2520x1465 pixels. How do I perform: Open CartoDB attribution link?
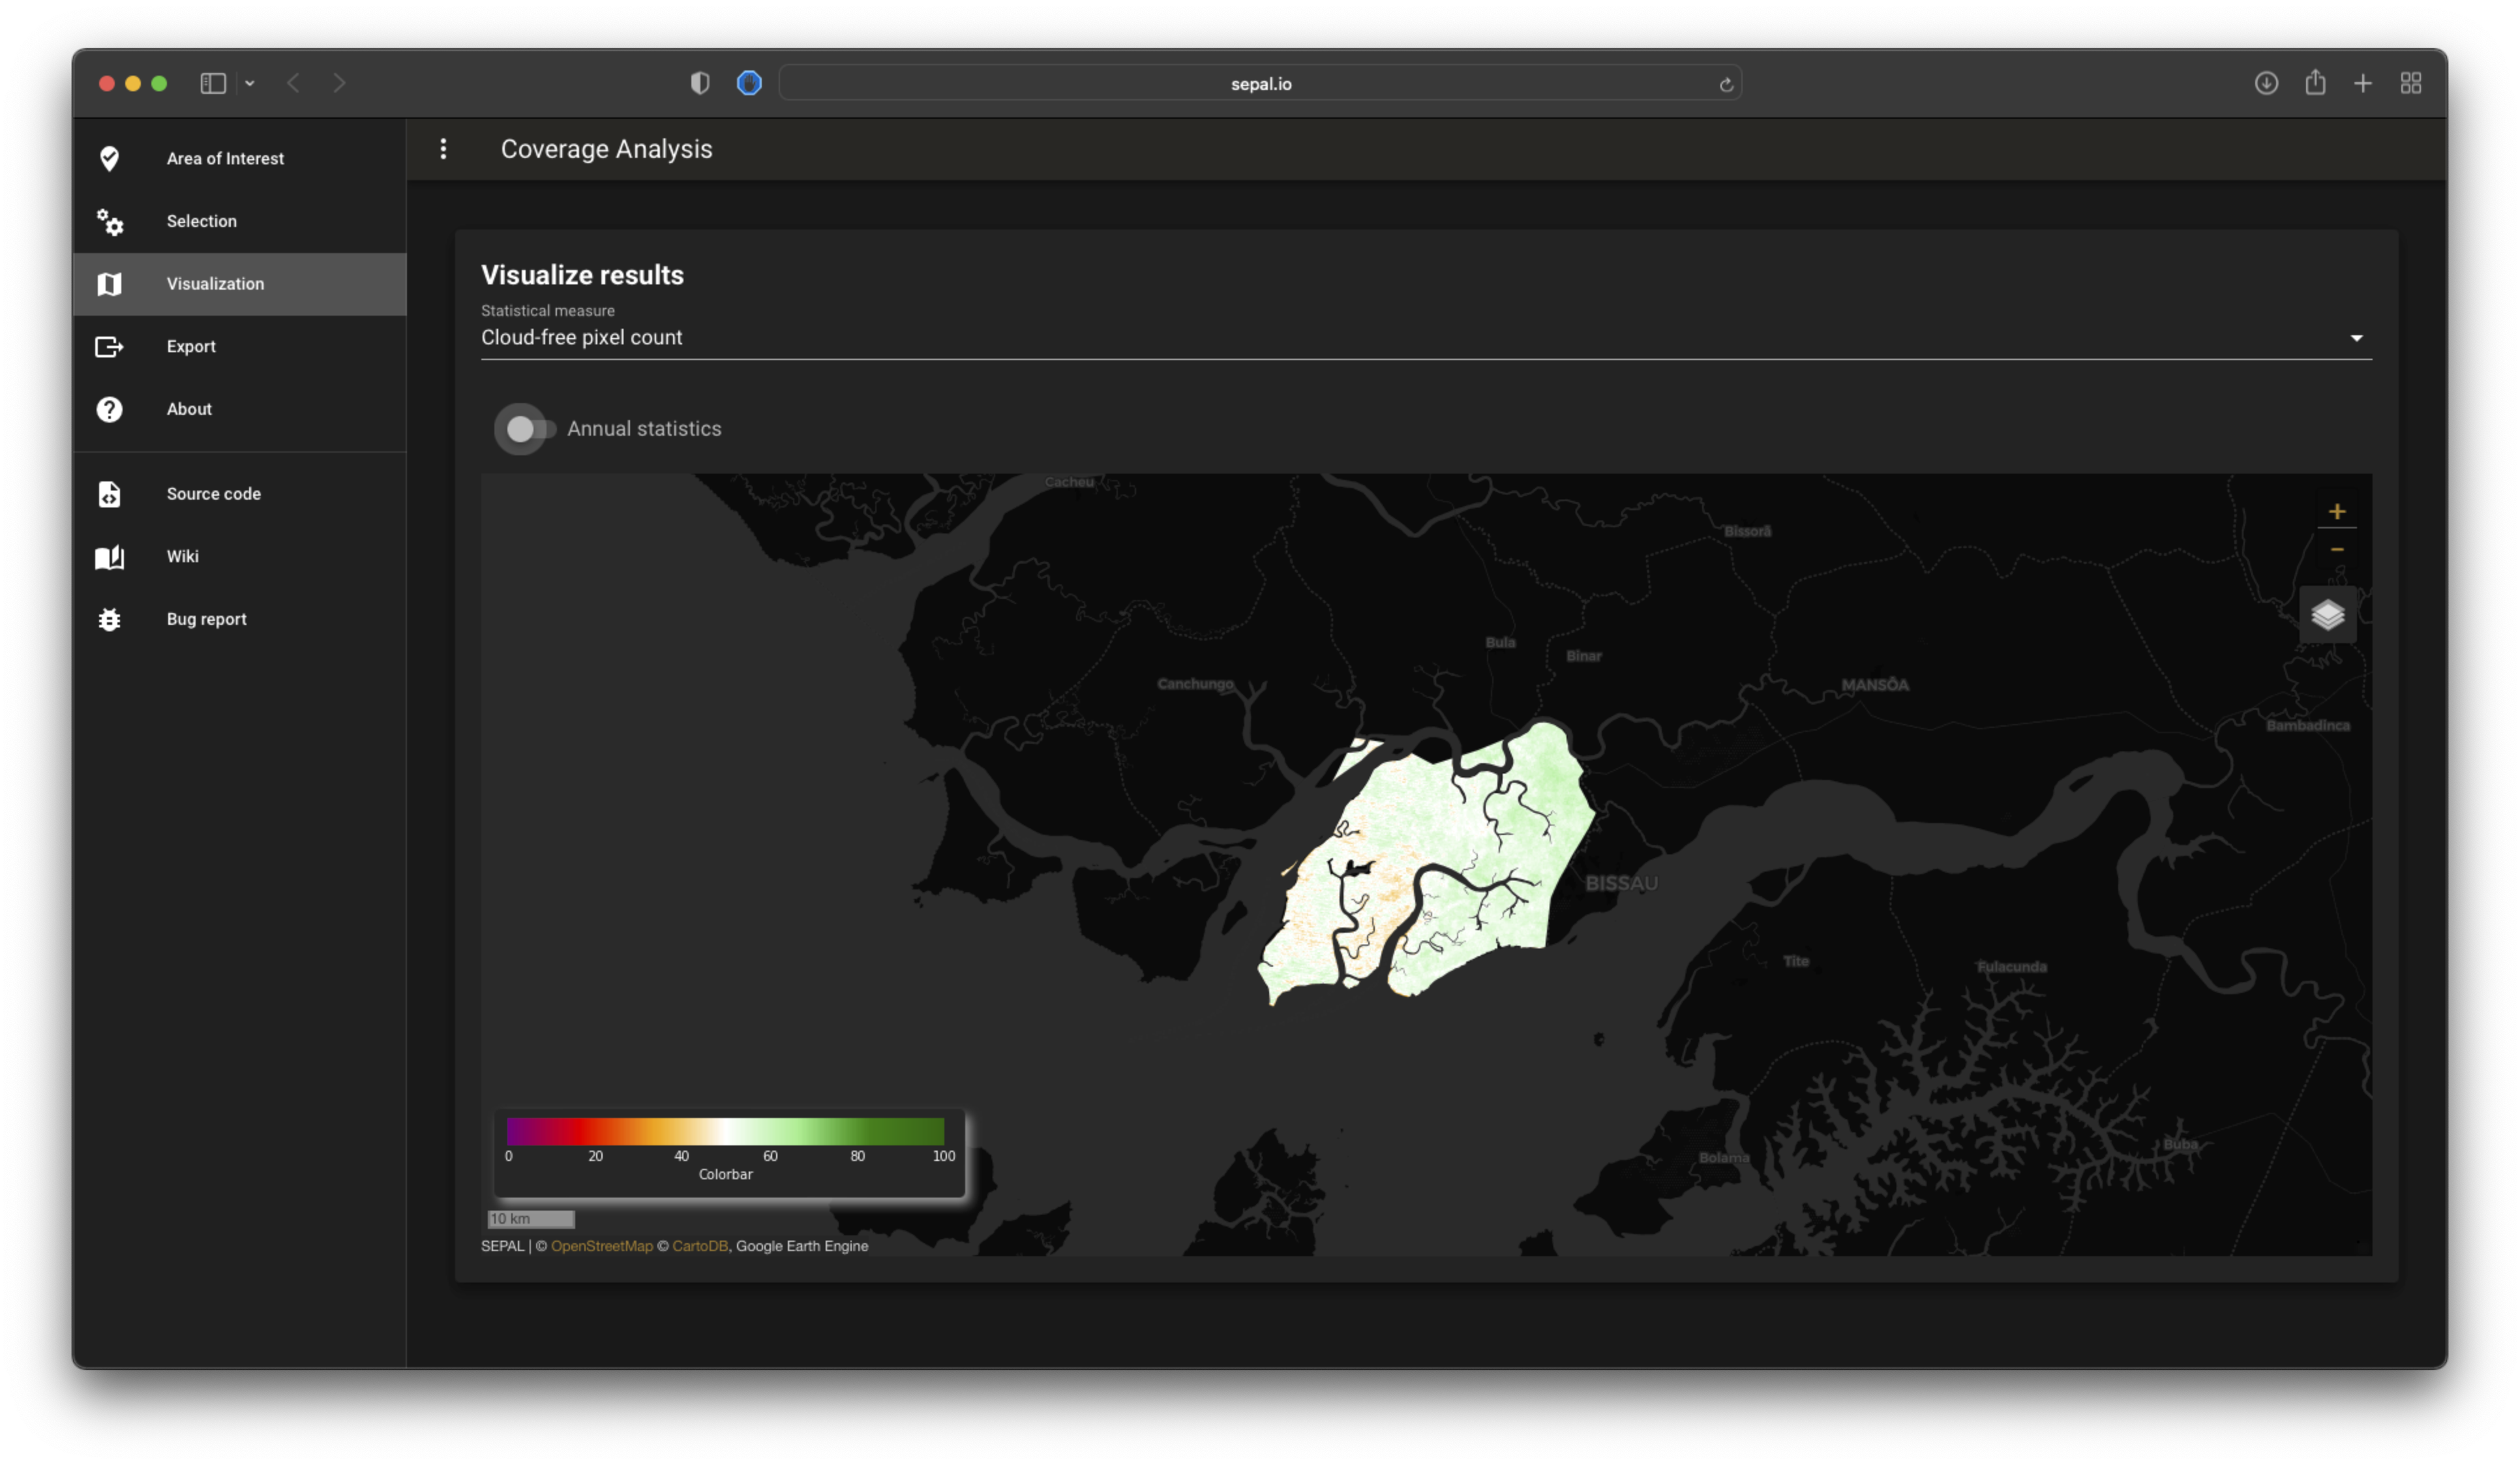(699, 1246)
